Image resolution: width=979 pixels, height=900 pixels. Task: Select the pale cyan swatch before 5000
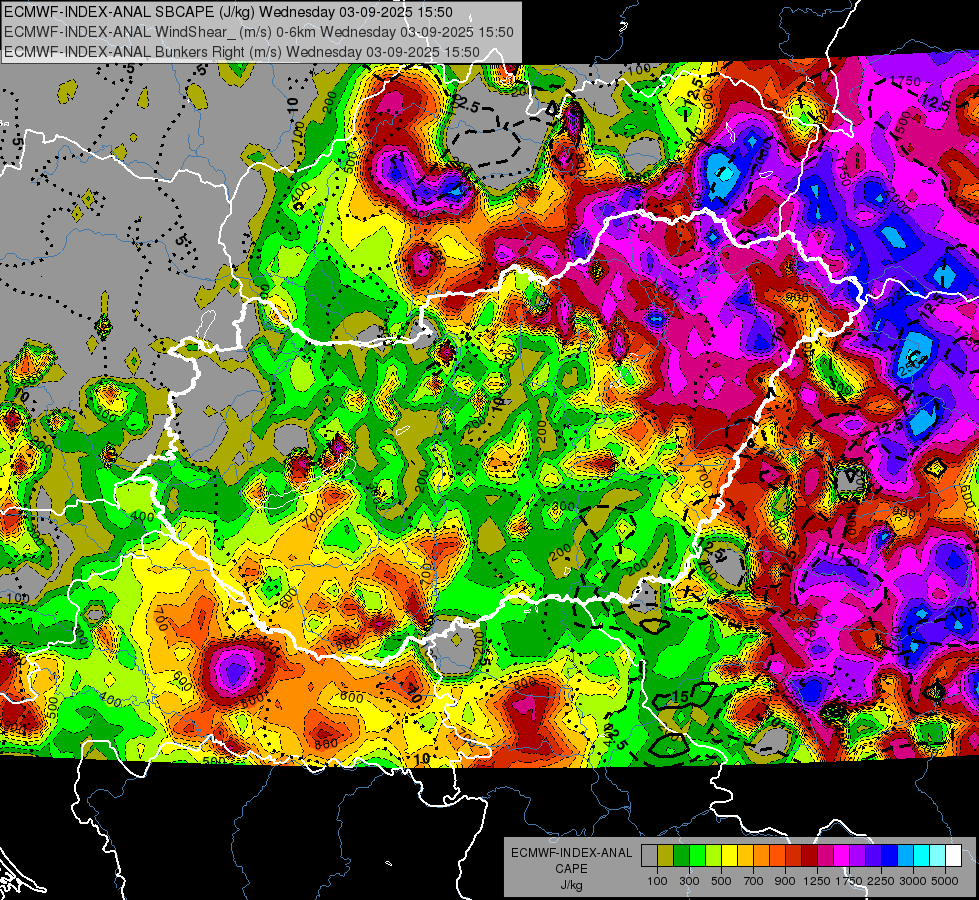click(x=938, y=856)
